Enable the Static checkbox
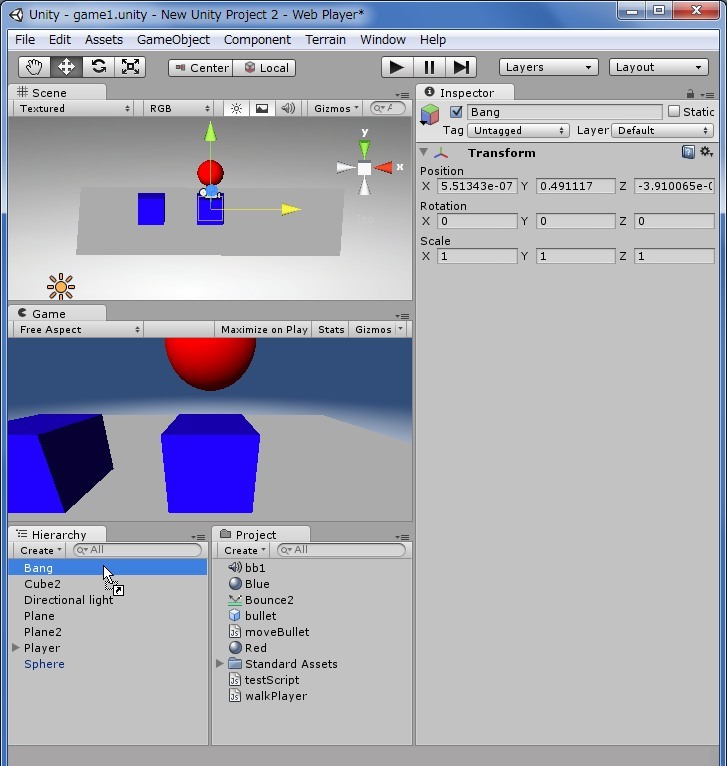The width and height of the screenshot is (727, 766). 674,112
